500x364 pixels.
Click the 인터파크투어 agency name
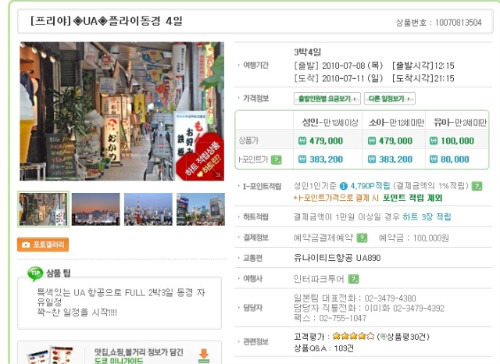pyautogui.click(x=319, y=279)
